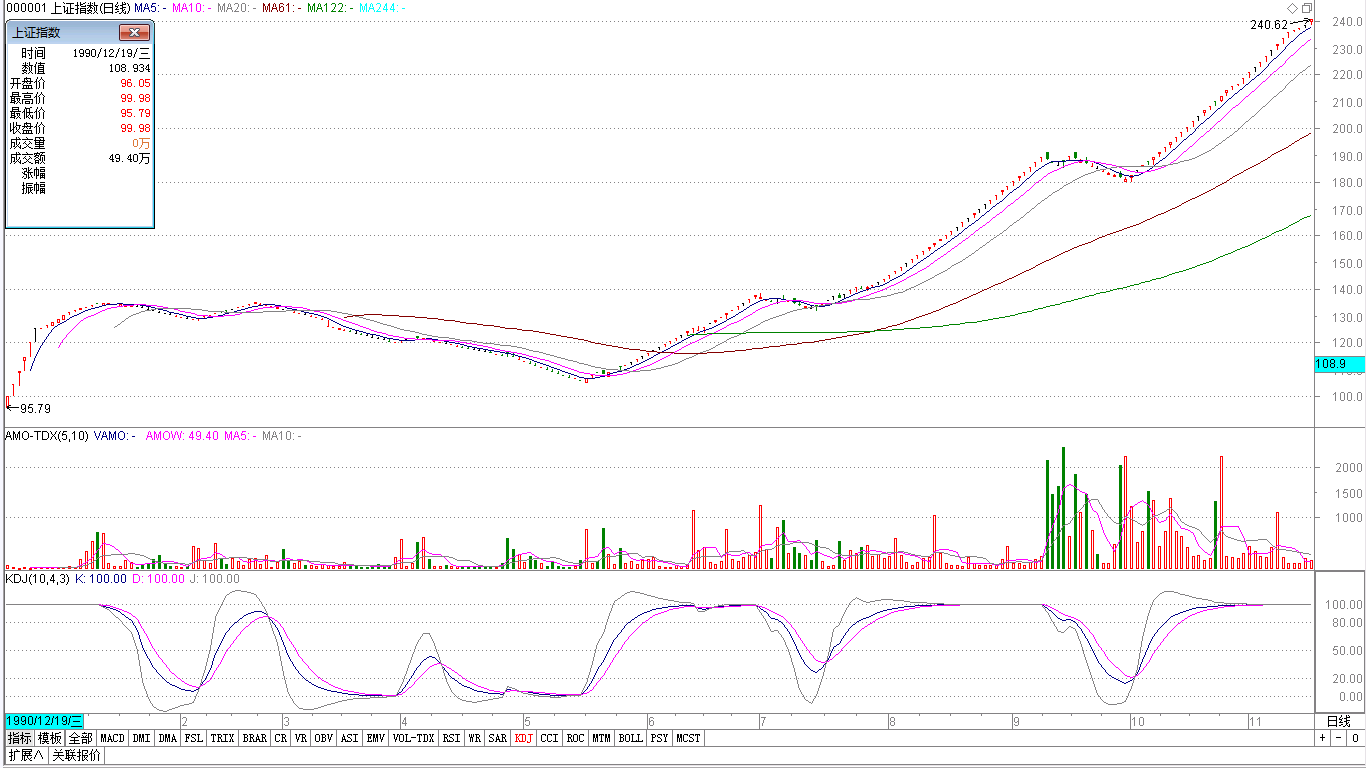This screenshot has height=768, width=1366.
Task: Open the 模板 tab
Action: point(50,738)
